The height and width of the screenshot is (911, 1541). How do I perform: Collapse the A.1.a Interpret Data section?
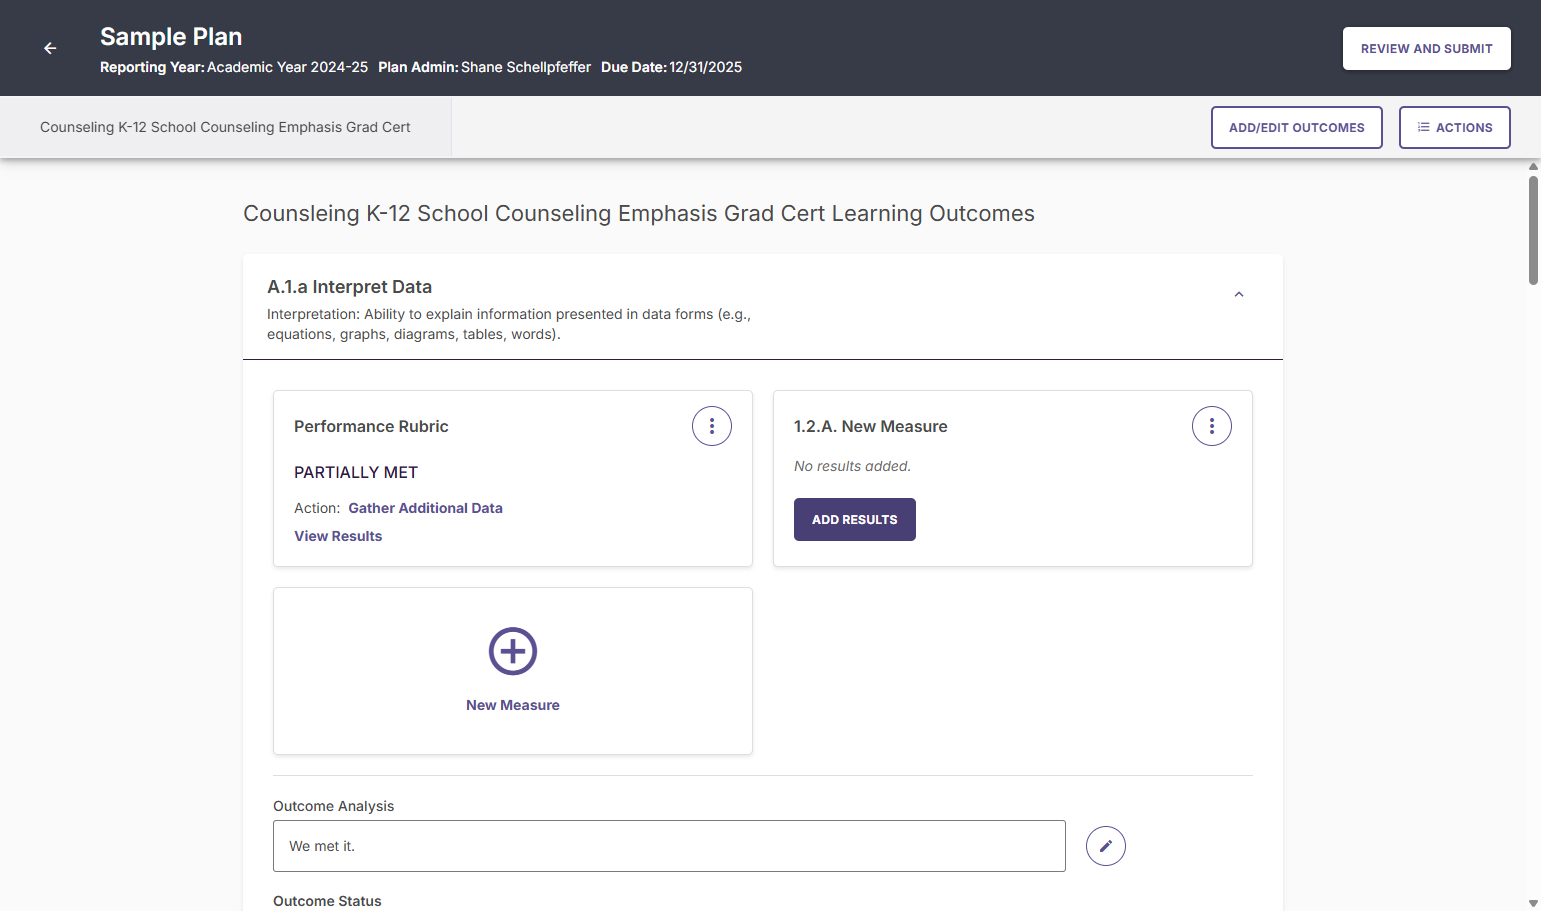click(1239, 294)
